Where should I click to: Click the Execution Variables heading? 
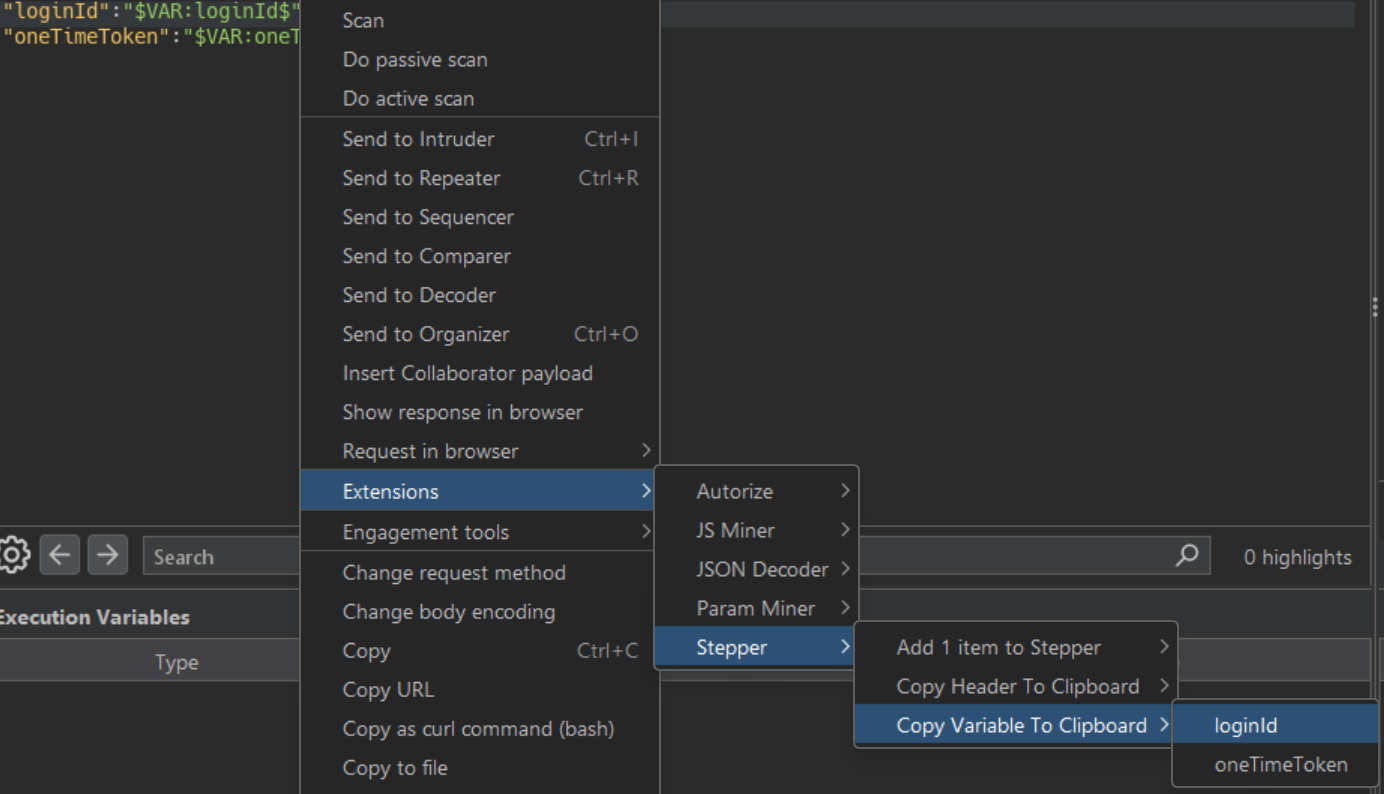click(x=94, y=617)
